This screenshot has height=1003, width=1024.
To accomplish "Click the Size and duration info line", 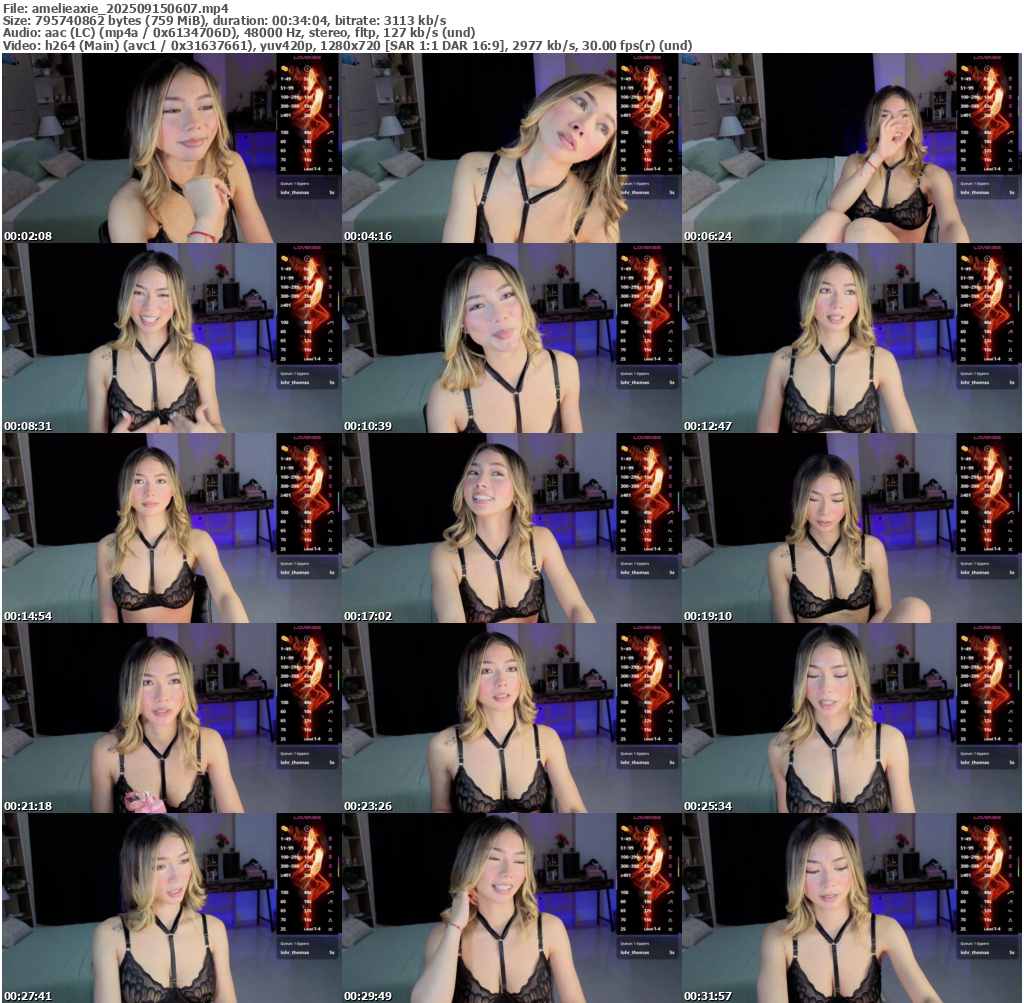I will click(225, 20).
